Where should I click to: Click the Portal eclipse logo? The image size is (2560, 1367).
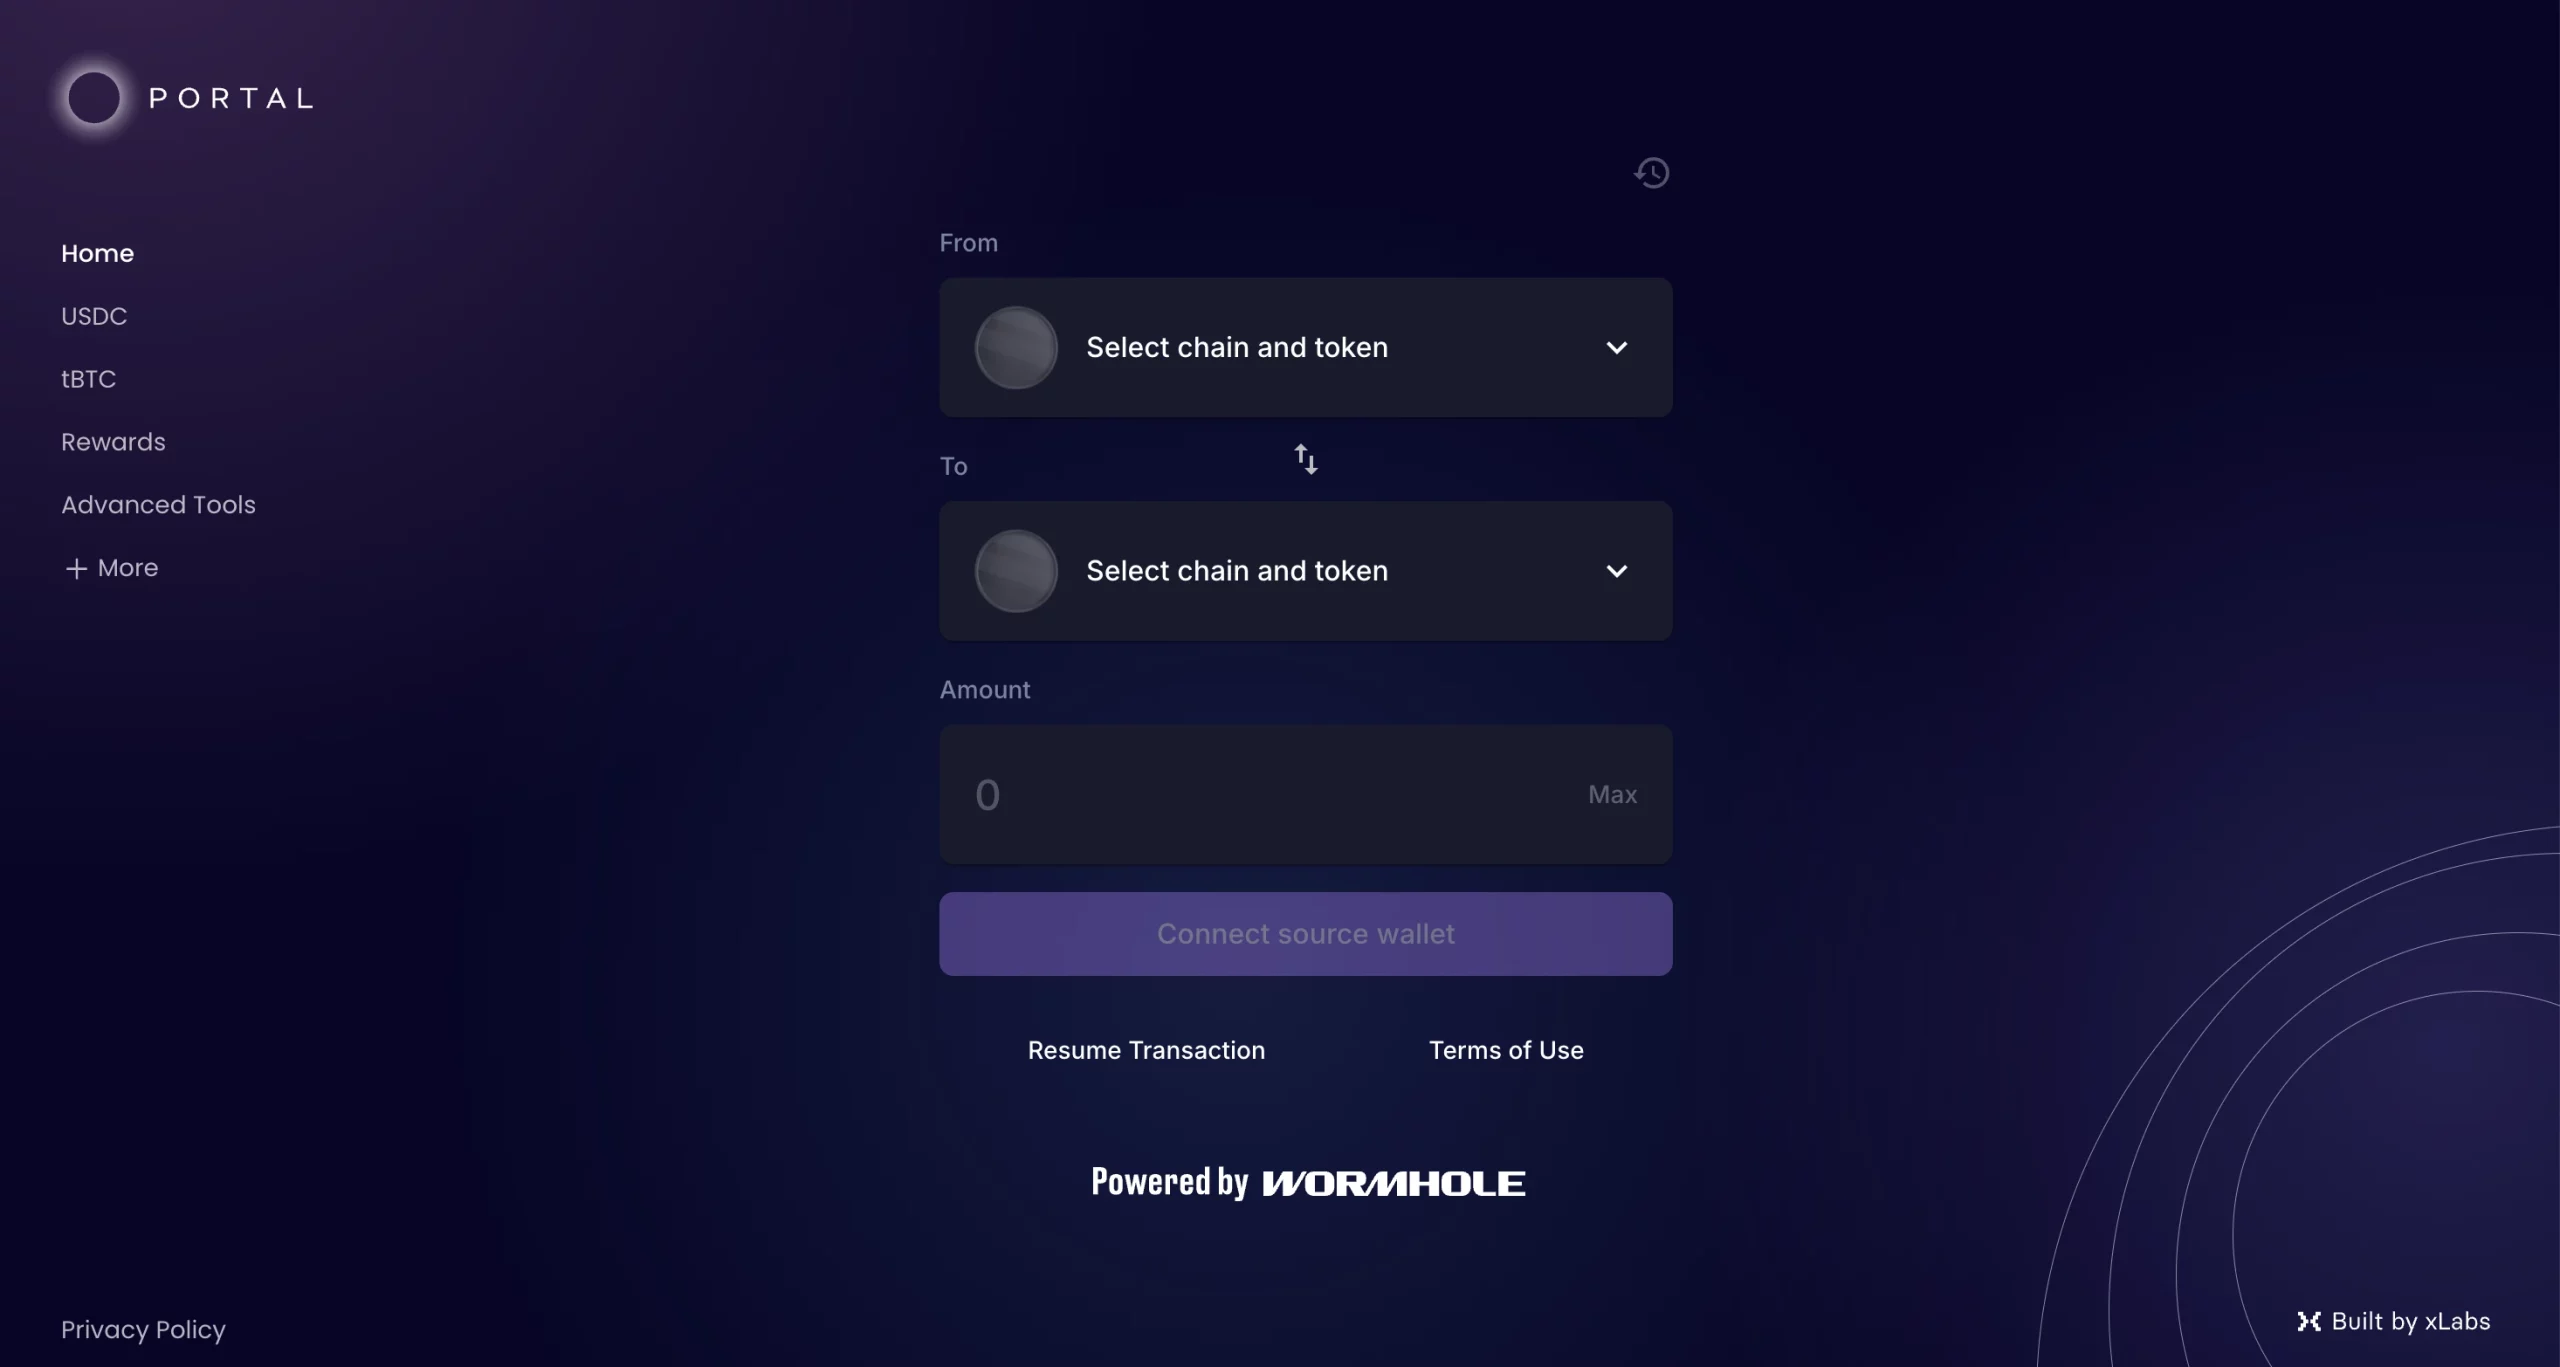(93, 98)
